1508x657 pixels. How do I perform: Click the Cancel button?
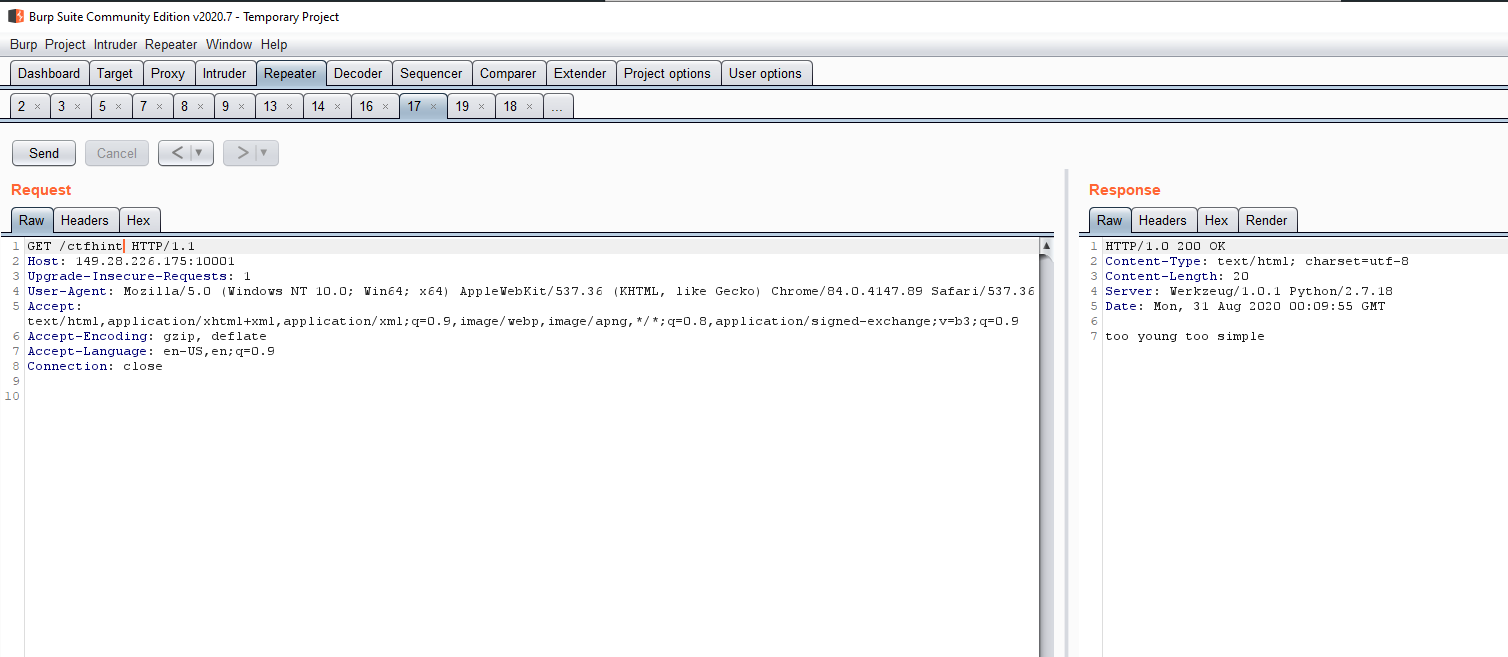(x=117, y=153)
